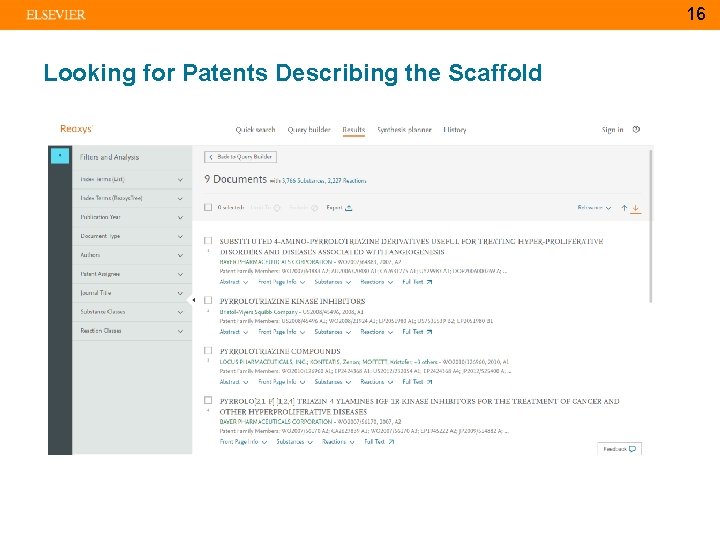Open the Pyrrolotriazine Kinase Inhibitors title
This screenshot has height=540, width=720.
292,301
